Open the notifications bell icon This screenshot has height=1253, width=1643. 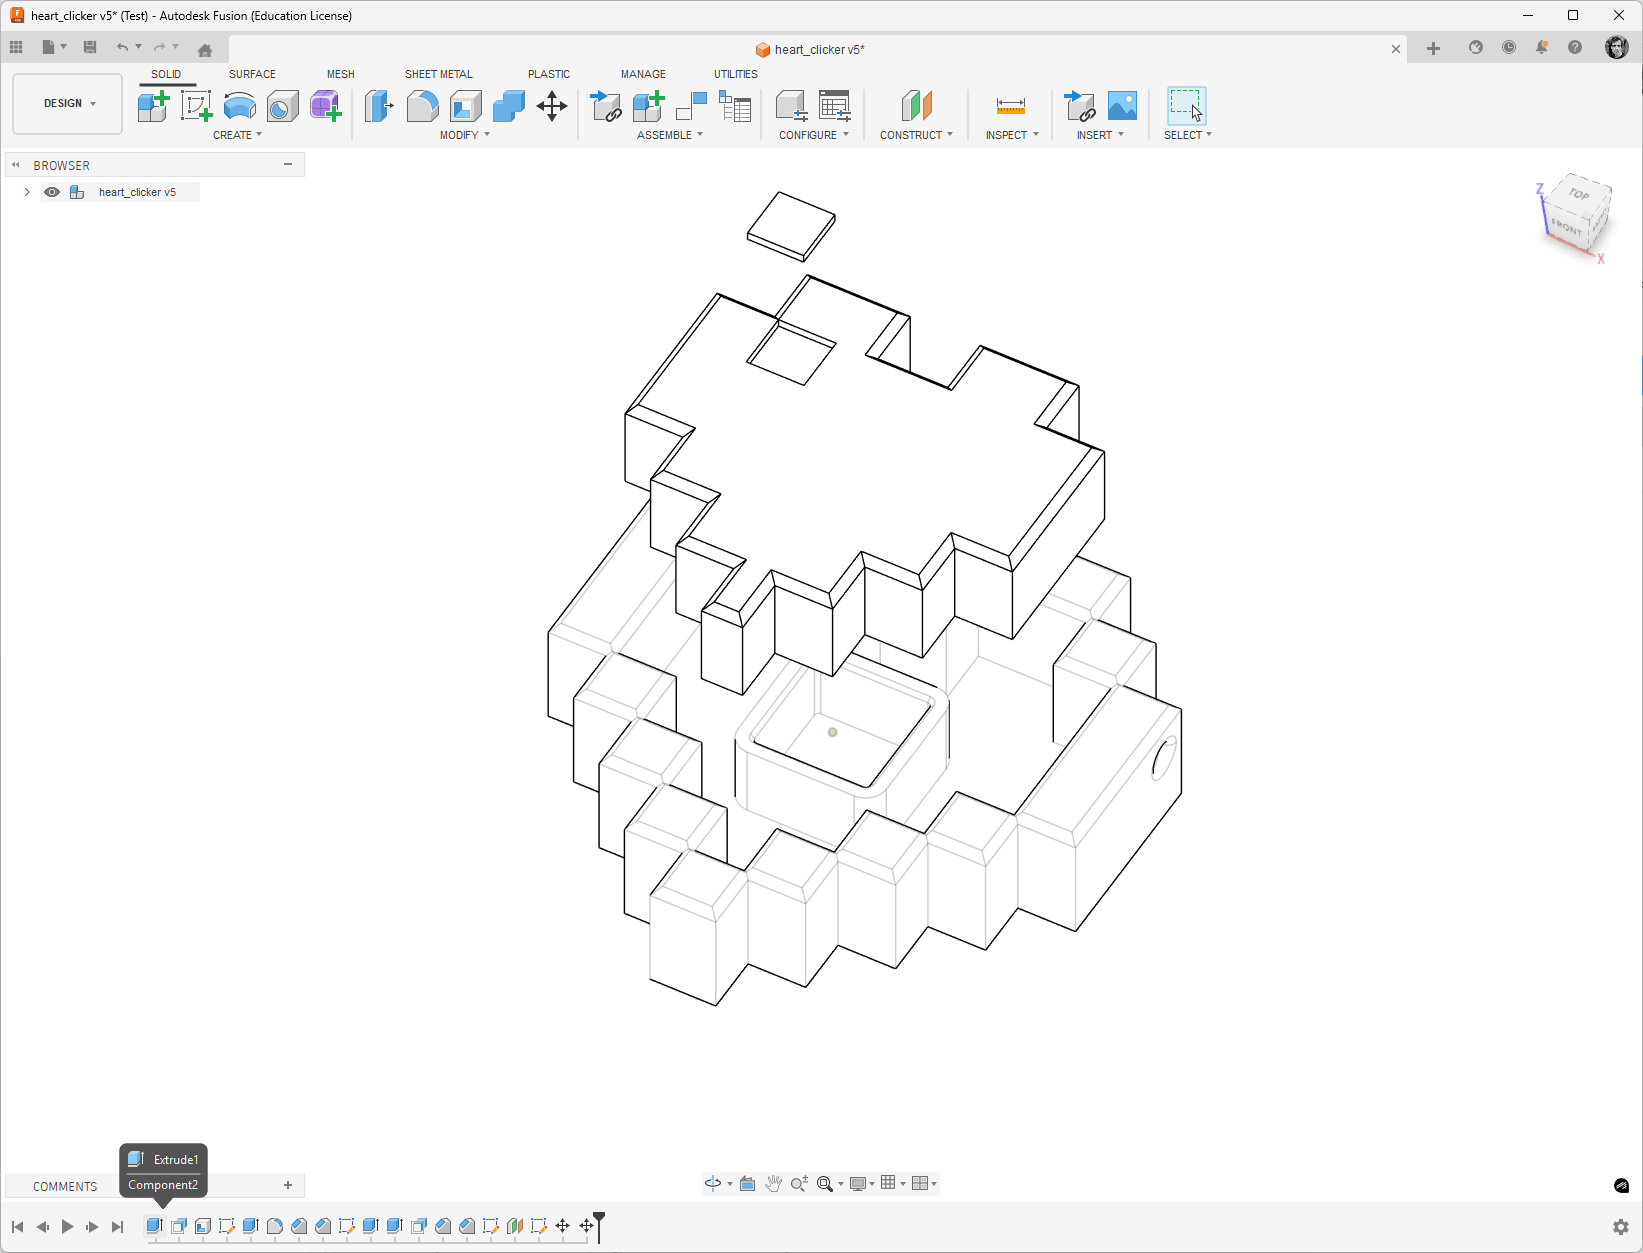click(x=1542, y=47)
